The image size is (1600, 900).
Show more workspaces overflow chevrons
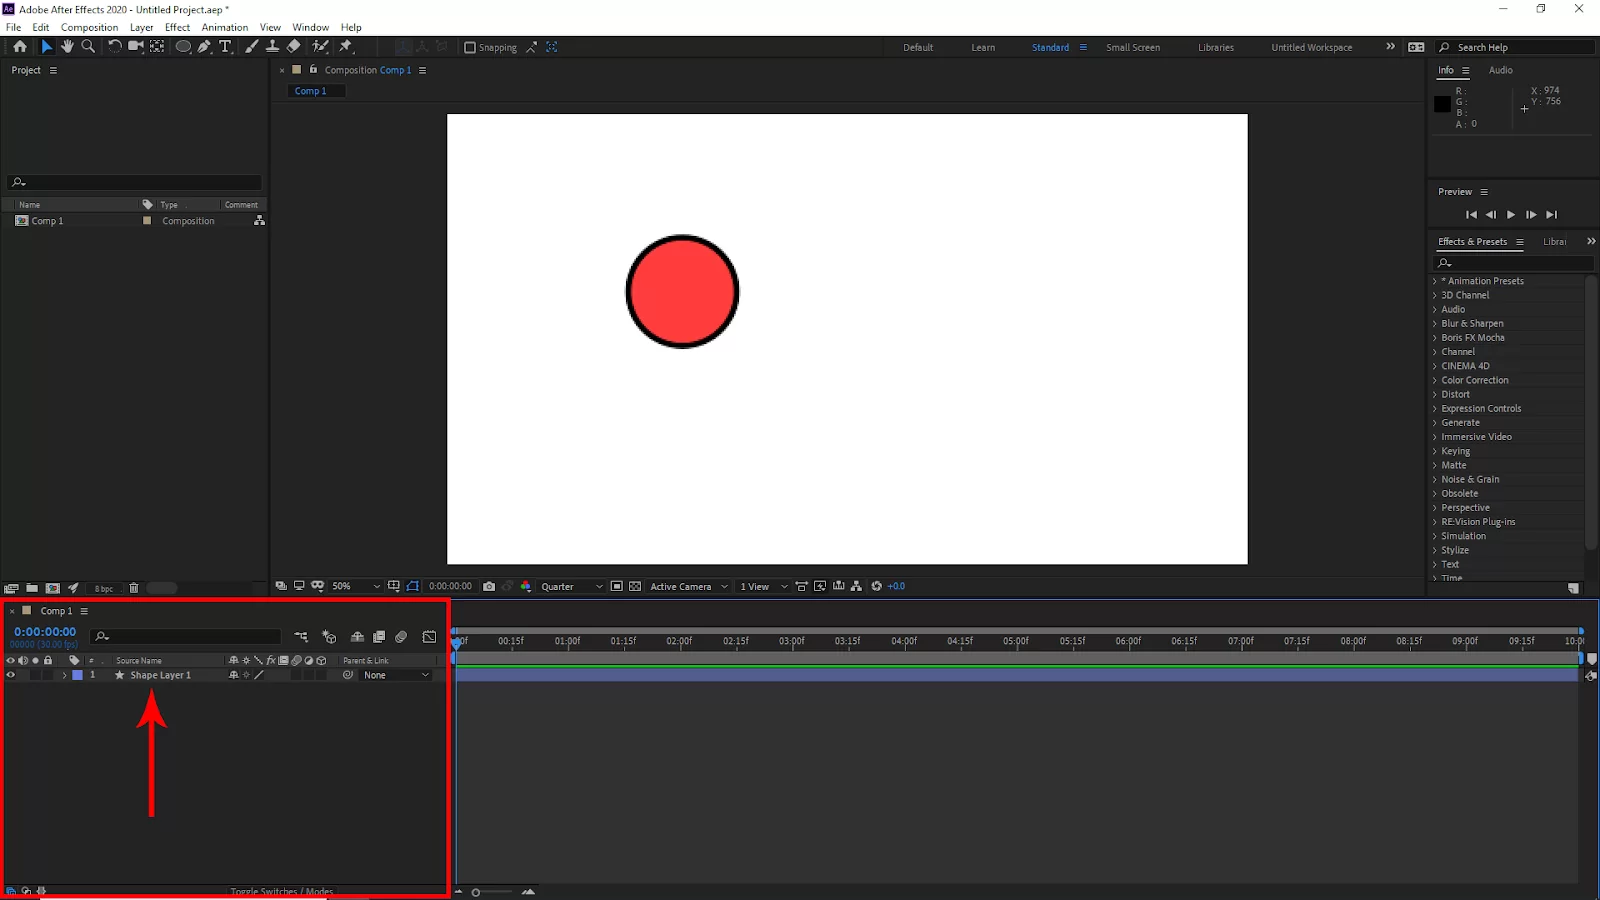click(x=1390, y=47)
